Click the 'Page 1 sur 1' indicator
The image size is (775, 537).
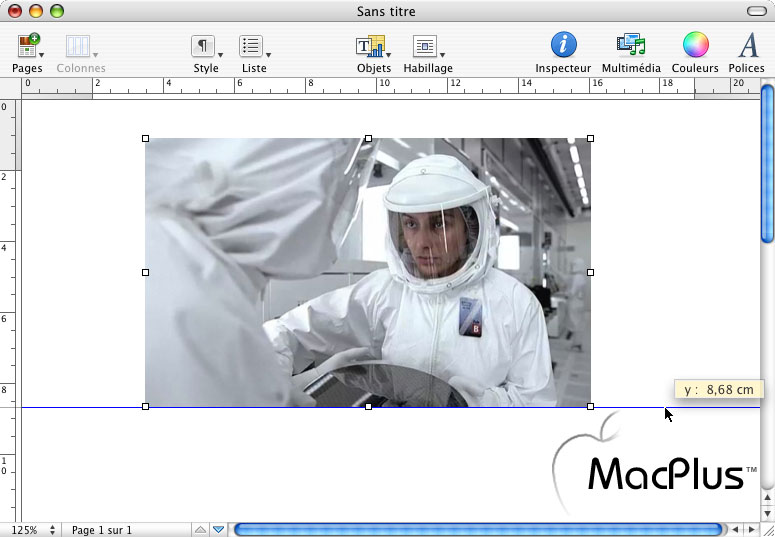(x=102, y=530)
